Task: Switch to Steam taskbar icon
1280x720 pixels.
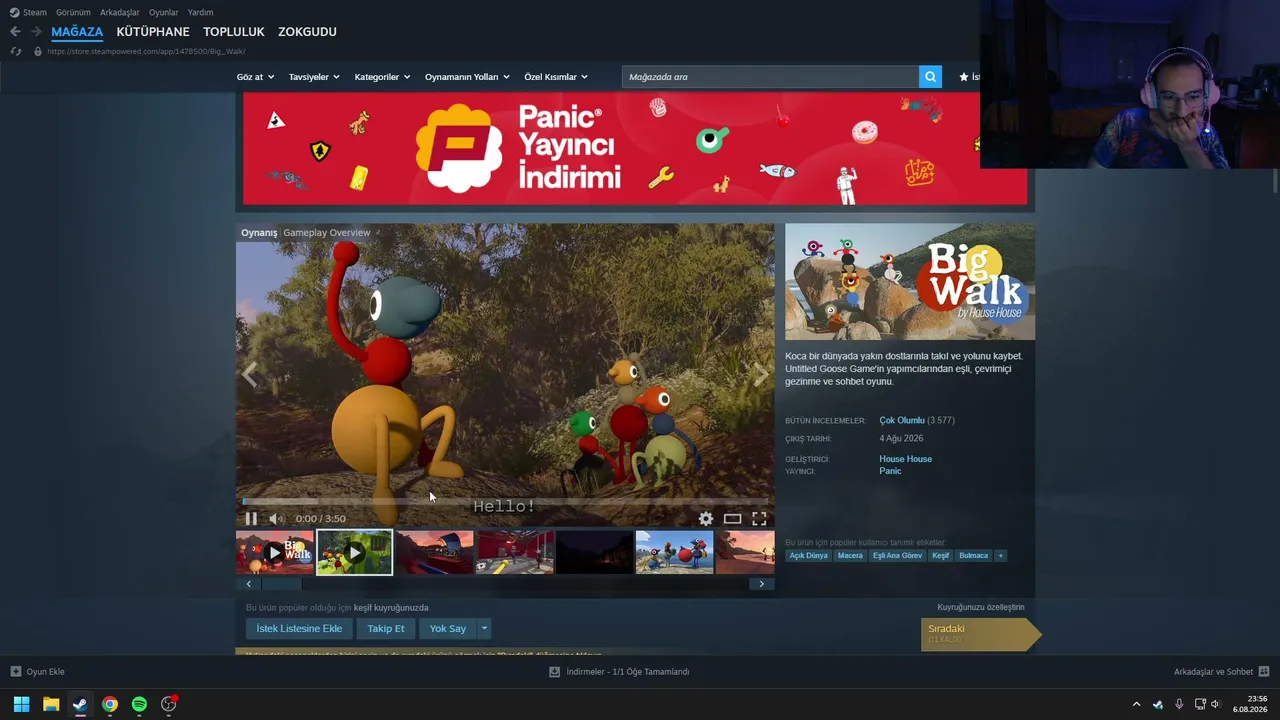Action: 80,704
